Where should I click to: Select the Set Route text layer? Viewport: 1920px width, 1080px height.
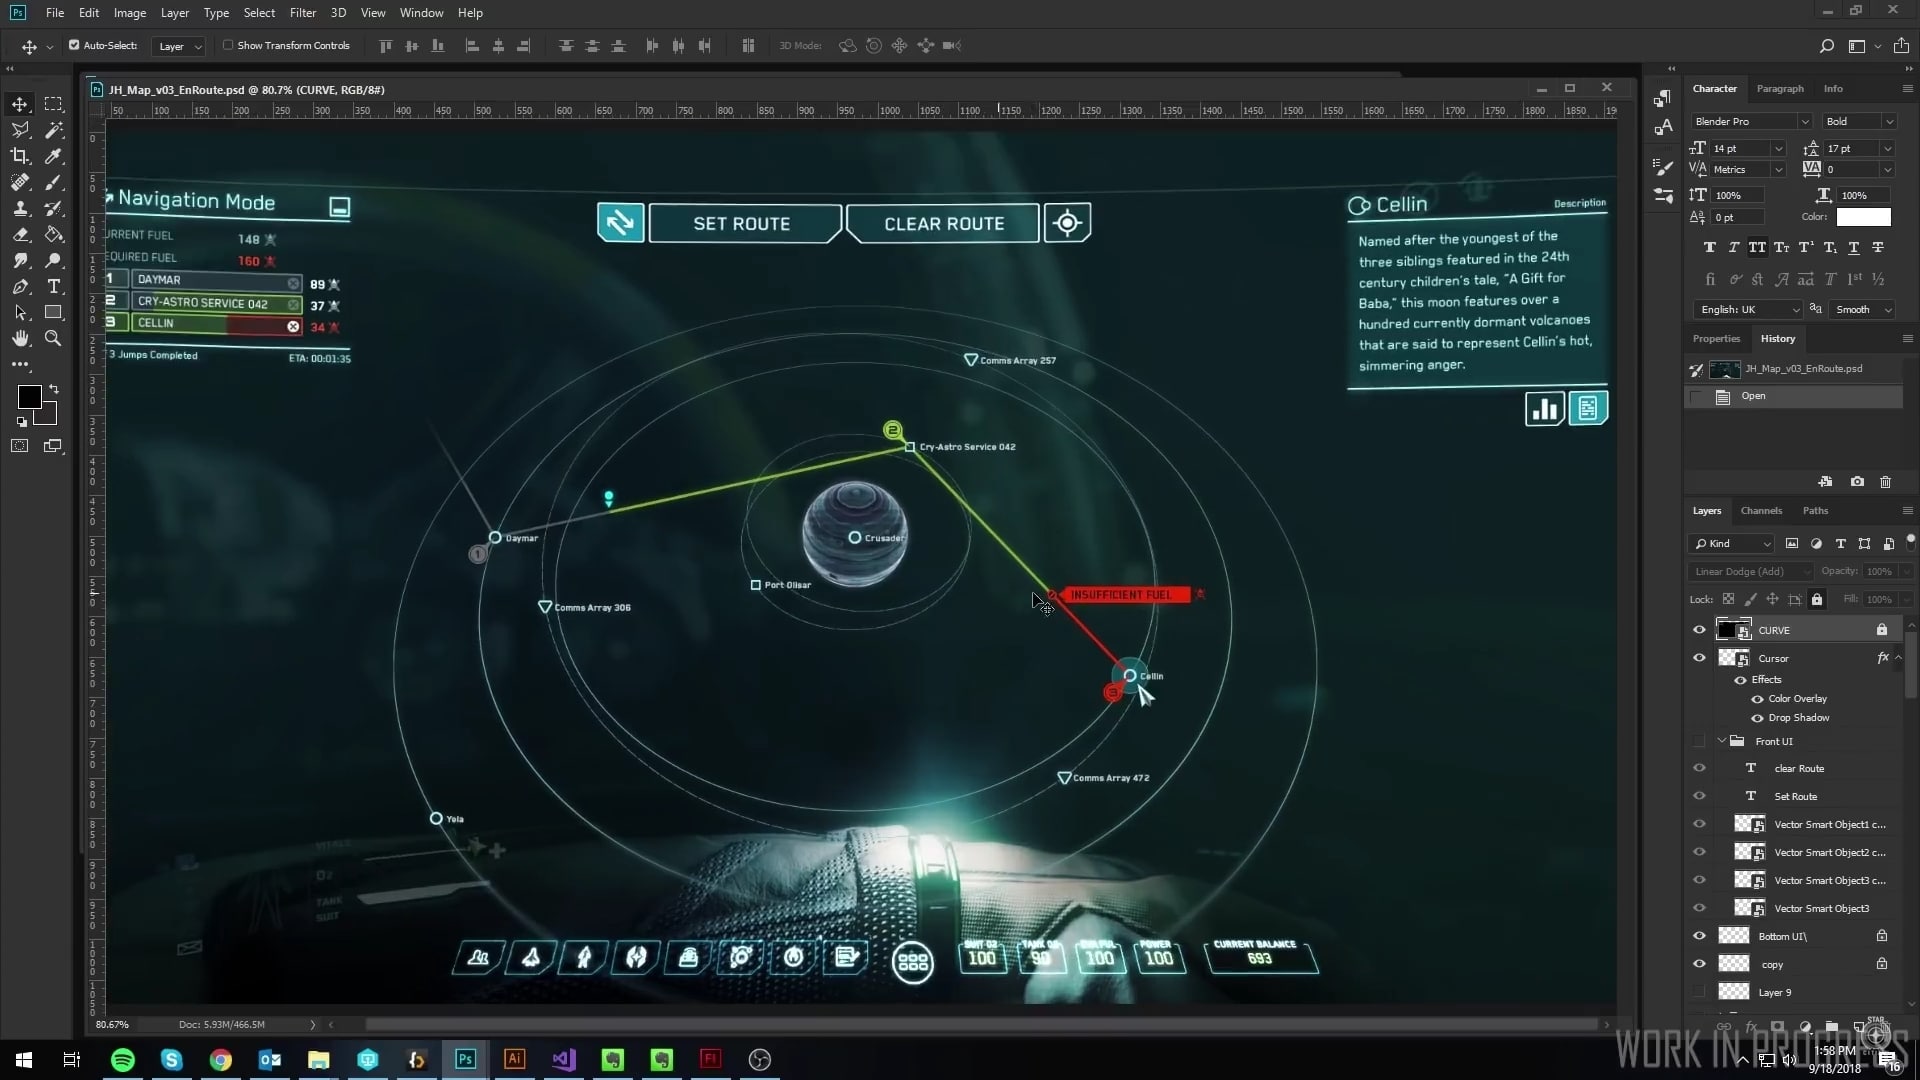[x=1795, y=797]
